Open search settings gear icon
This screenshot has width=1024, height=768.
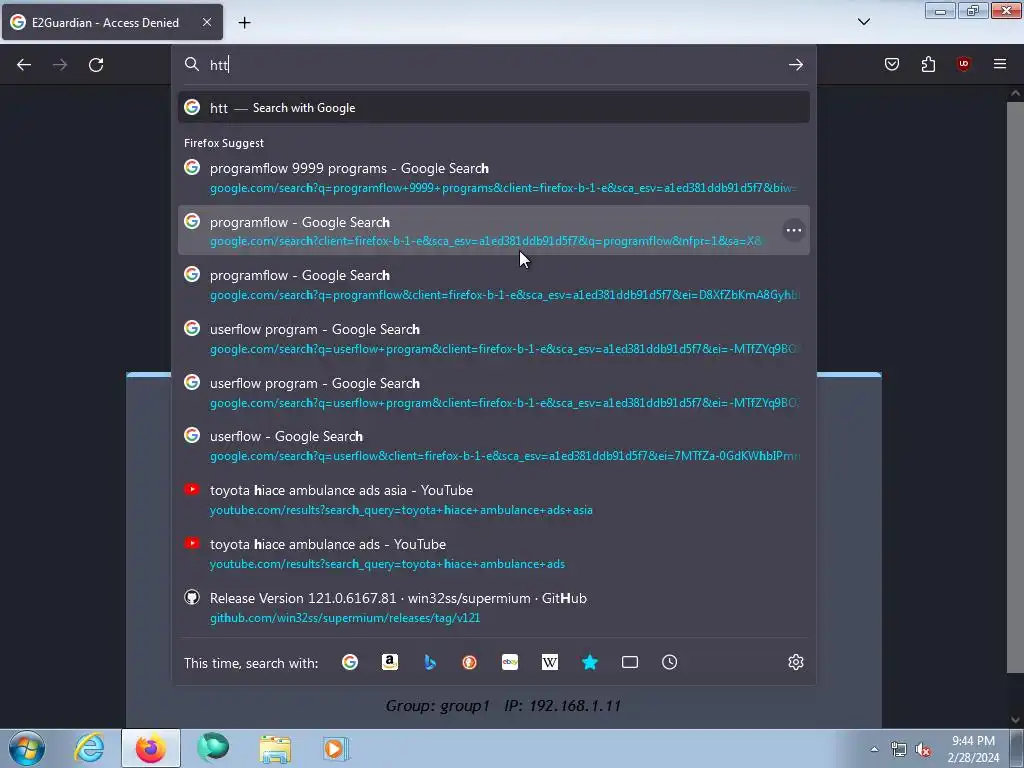(x=795, y=662)
